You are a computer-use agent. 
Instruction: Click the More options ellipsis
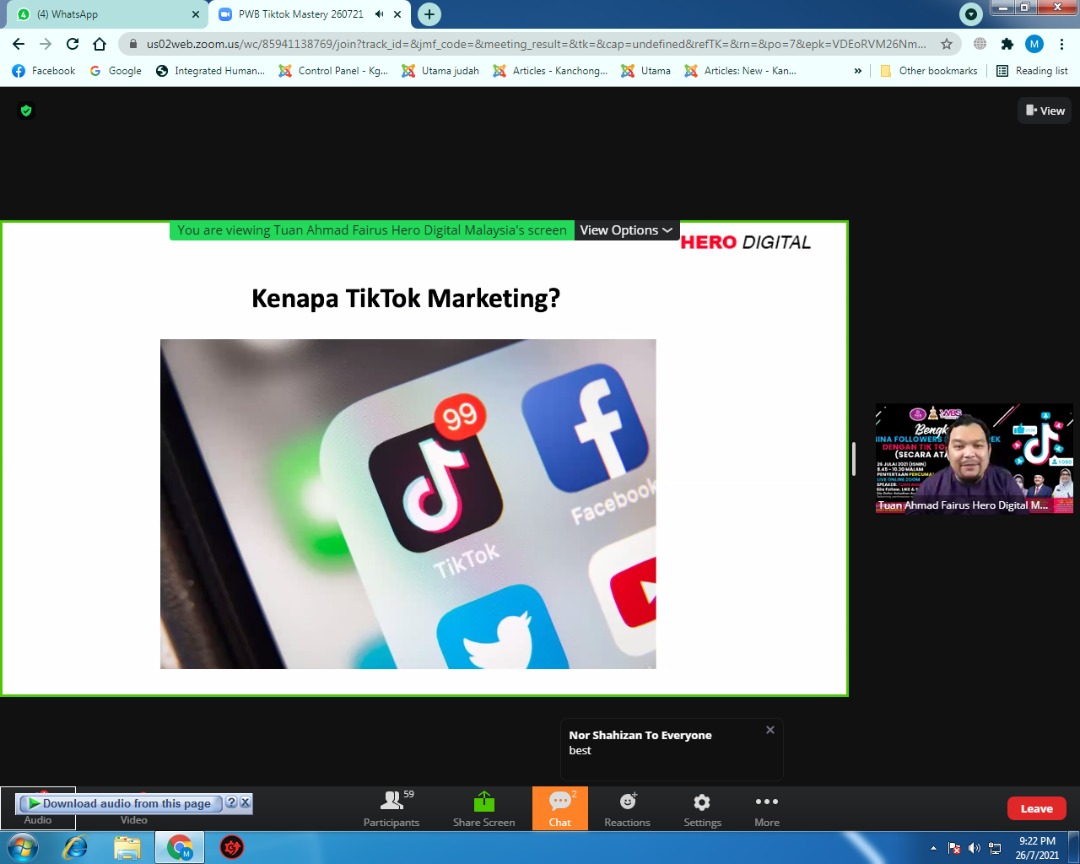coord(767,808)
